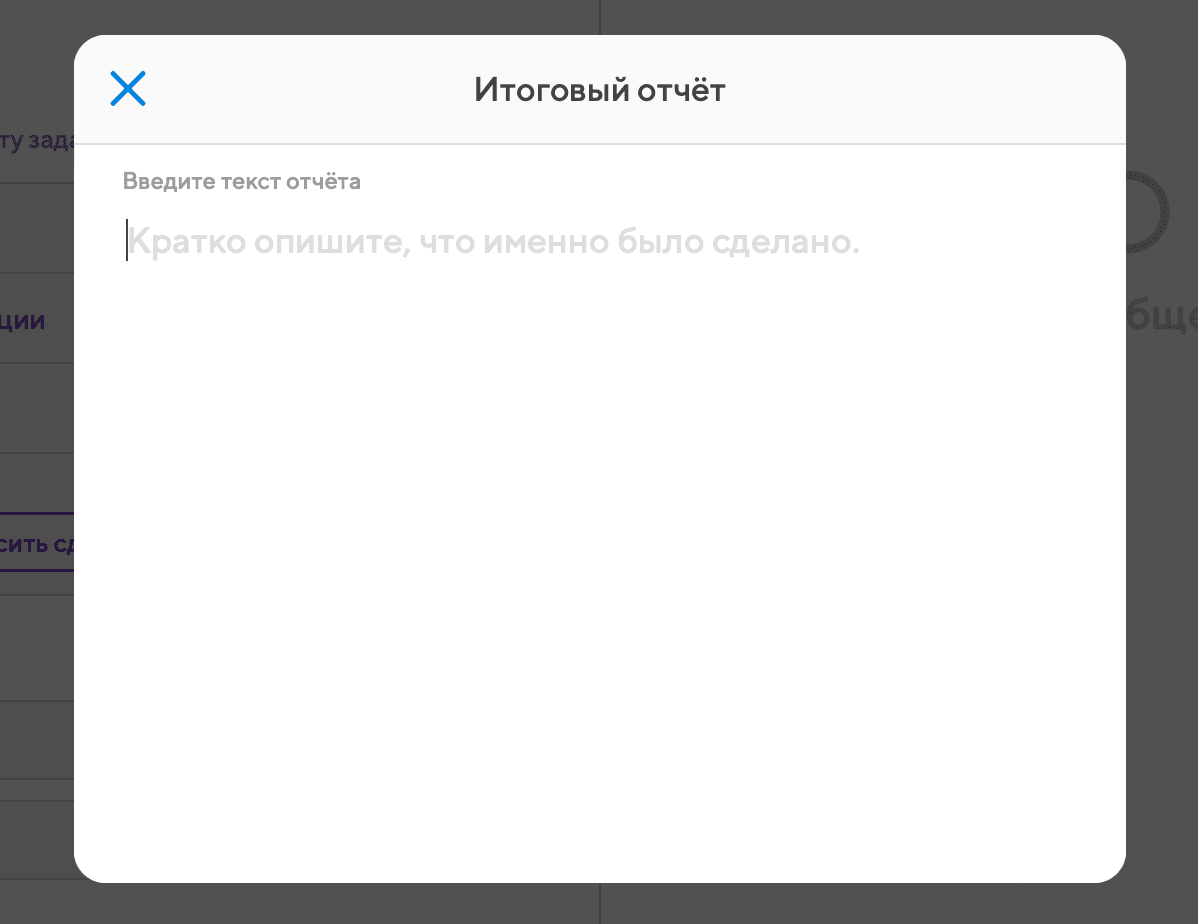Click the Введите текст отчёта label
Viewport: 1198px width, 924px height.
pos(241,181)
